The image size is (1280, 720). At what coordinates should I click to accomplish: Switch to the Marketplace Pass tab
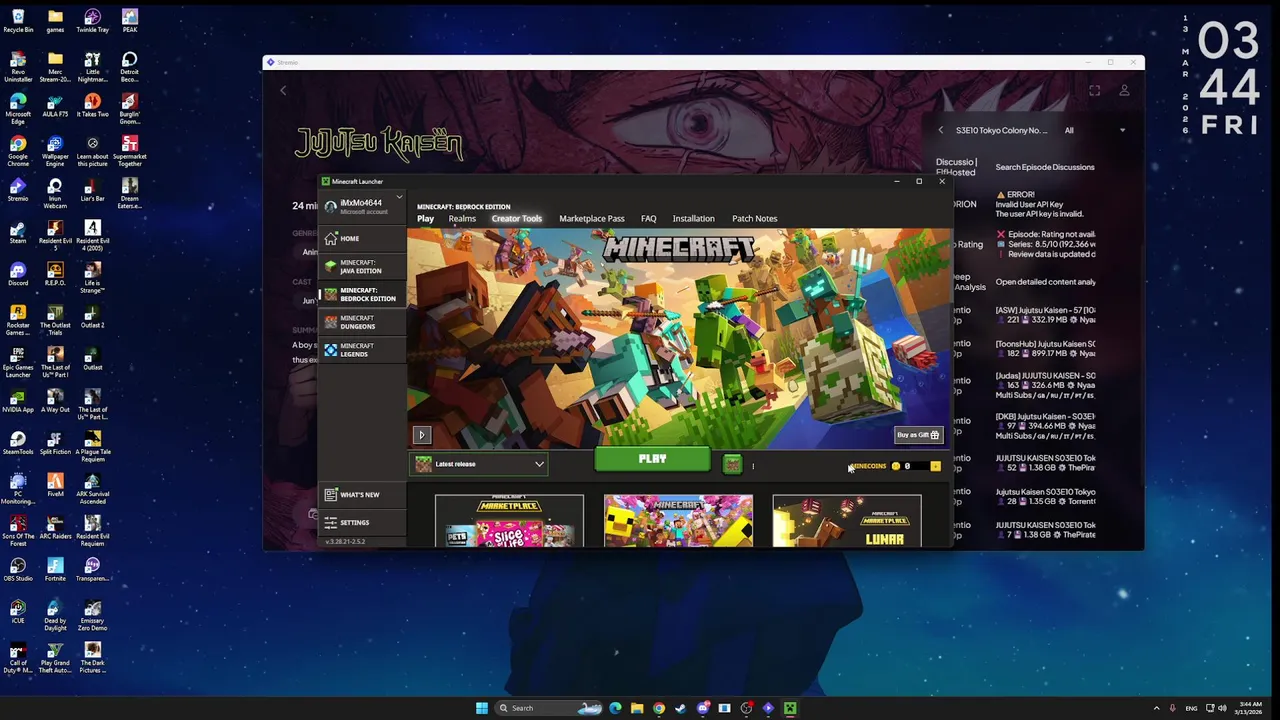click(591, 219)
